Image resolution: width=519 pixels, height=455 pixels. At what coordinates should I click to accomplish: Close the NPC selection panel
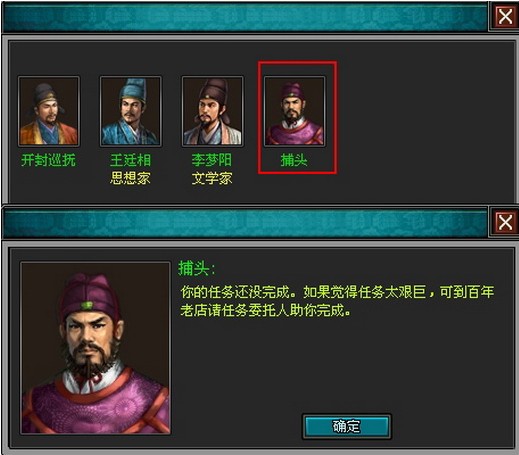(505, 16)
